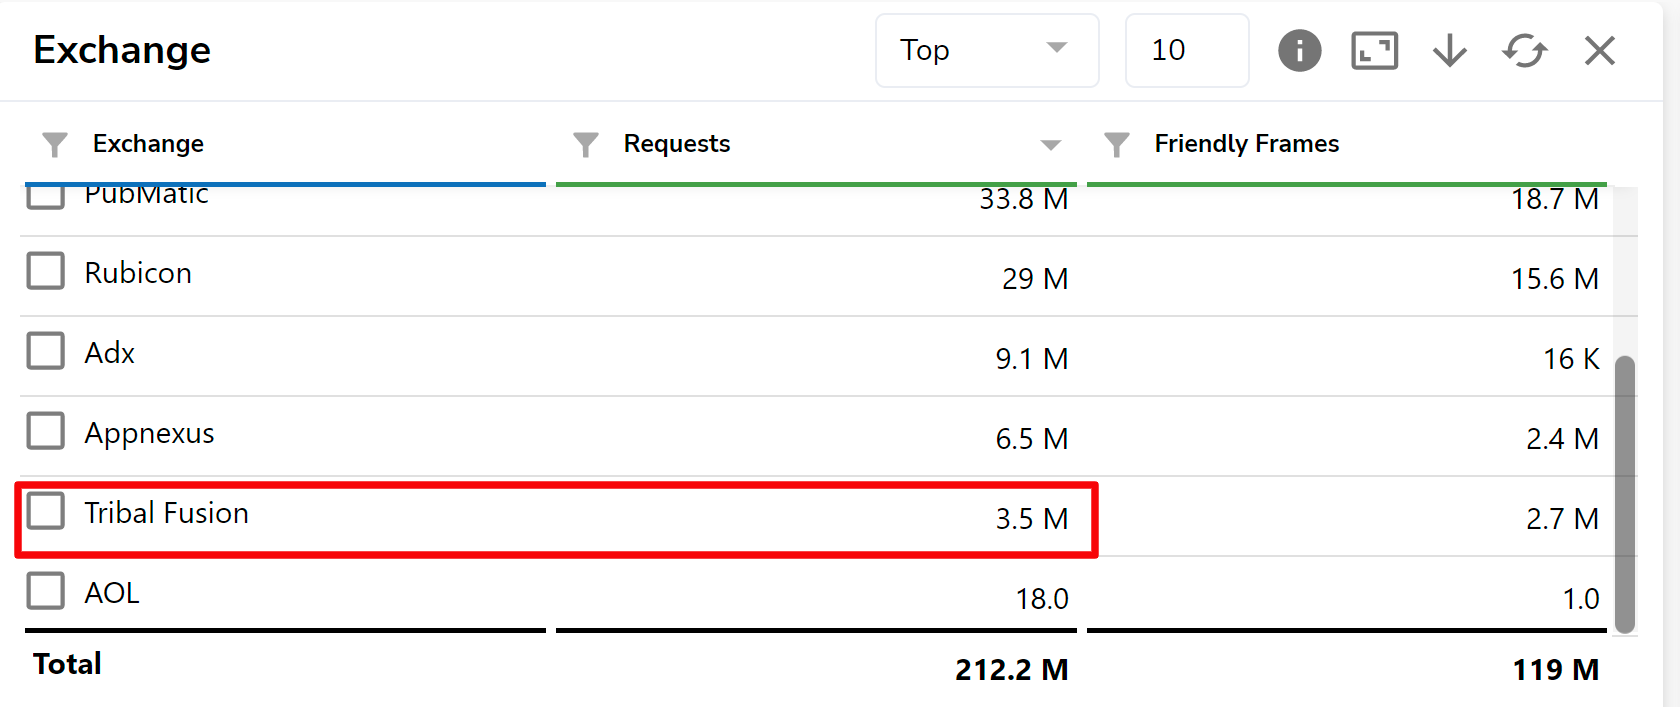Select the Appnexus checkbox
The height and width of the screenshot is (707, 1680).
coord(46,431)
